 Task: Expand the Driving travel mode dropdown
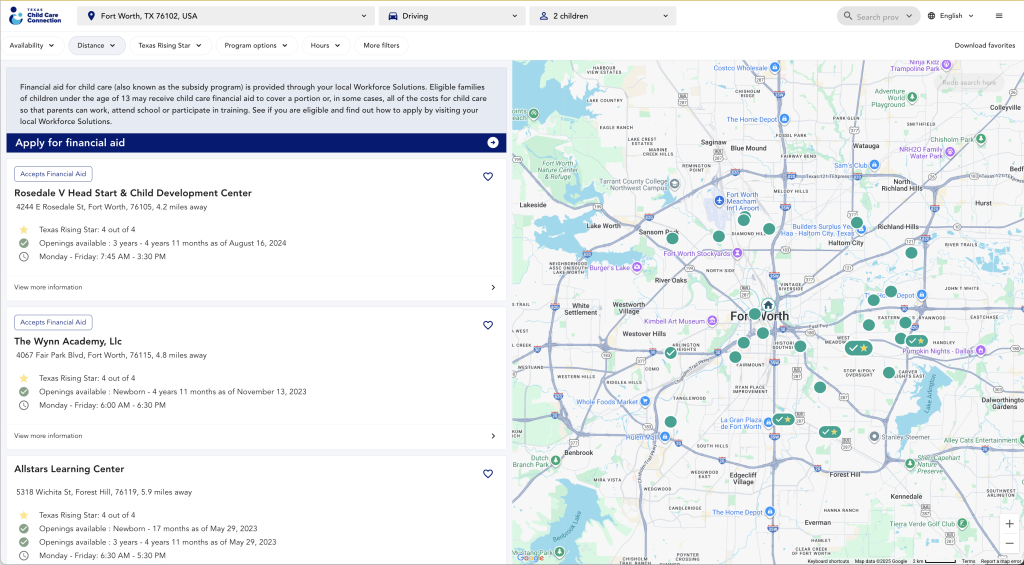(452, 16)
